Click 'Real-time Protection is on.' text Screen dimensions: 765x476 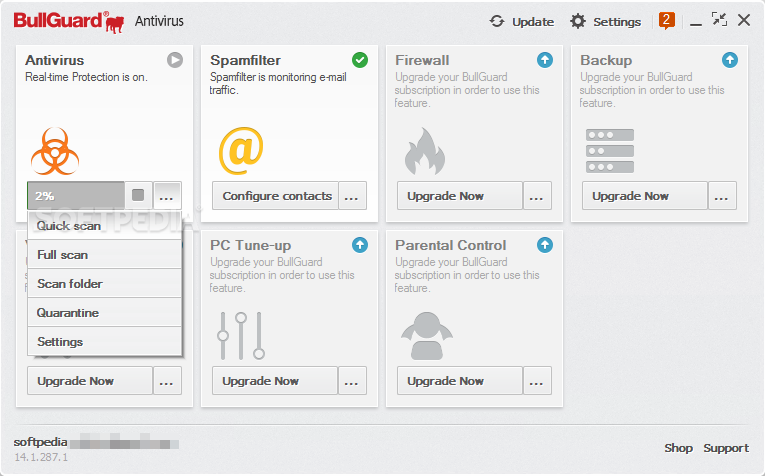pyautogui.click(x=86, y=77)
